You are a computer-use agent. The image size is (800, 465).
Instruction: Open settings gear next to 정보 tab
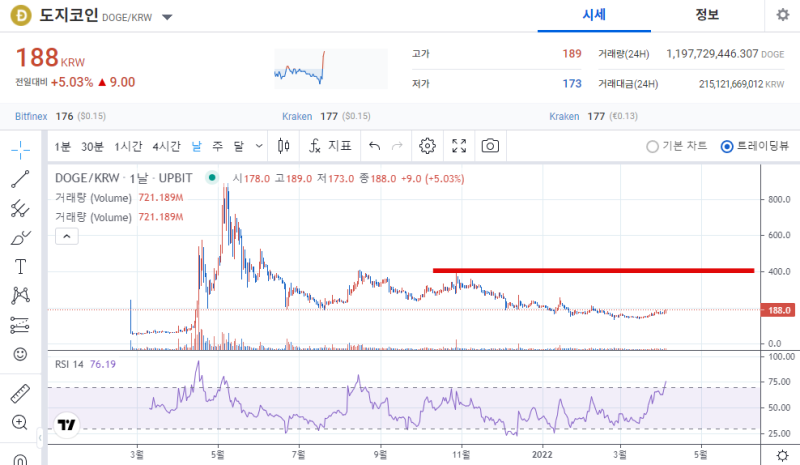point(783,15)
